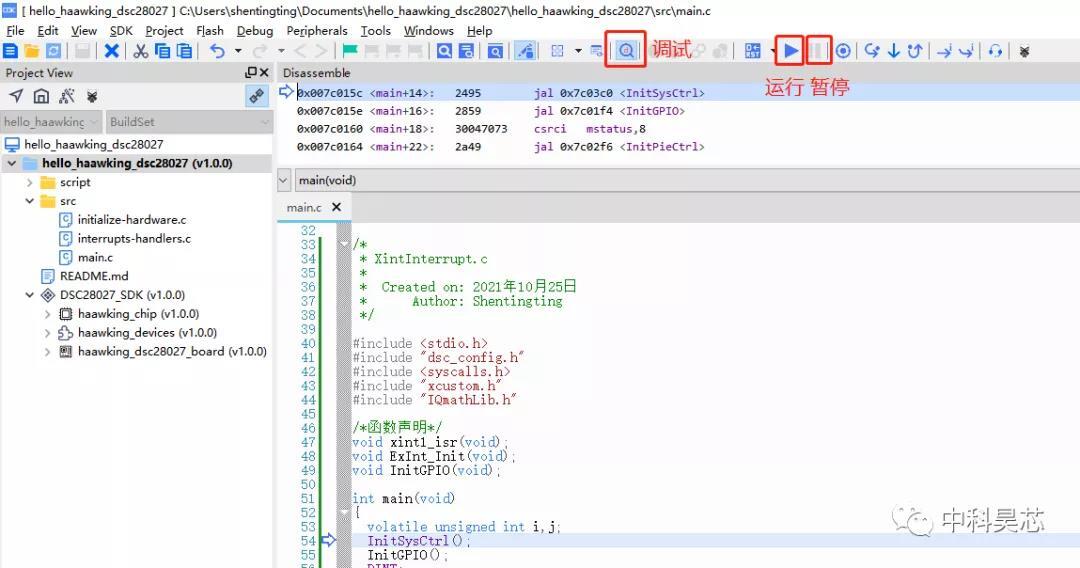Pause execution with the pause button
The width and height of the screenshot is (1080, 568).
[x=817, y=50]
